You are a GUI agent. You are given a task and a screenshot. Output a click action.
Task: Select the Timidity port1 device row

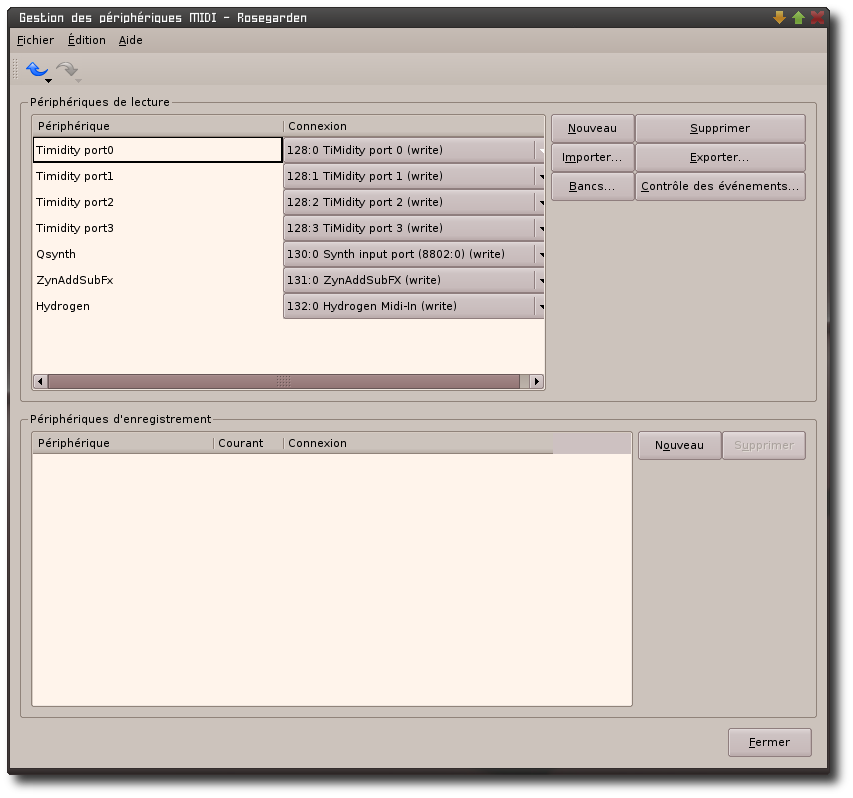[x=158, y=176]
